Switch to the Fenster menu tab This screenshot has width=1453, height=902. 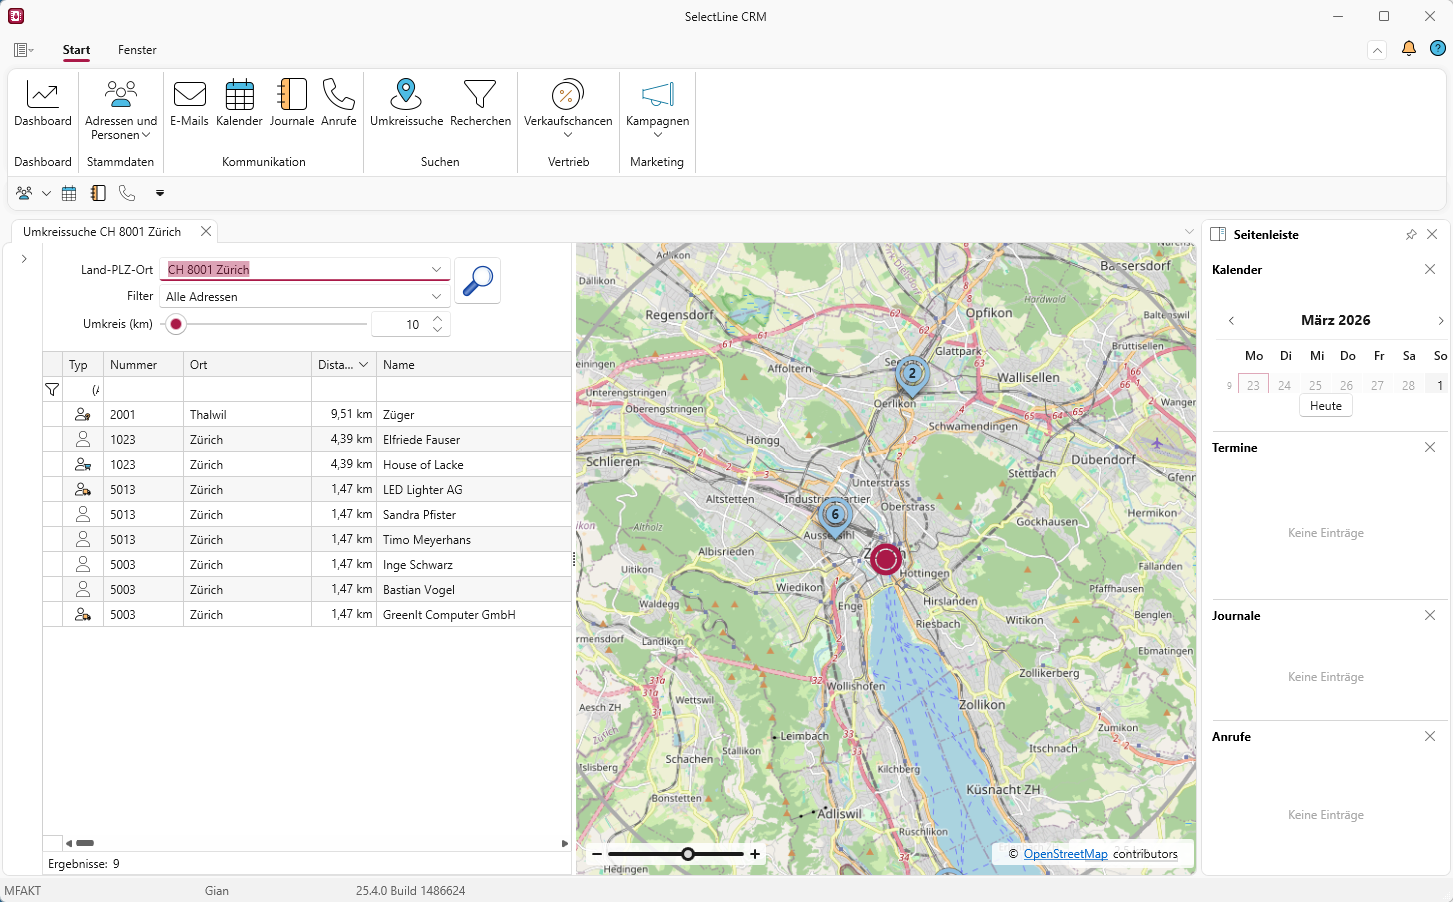[137, 50]
